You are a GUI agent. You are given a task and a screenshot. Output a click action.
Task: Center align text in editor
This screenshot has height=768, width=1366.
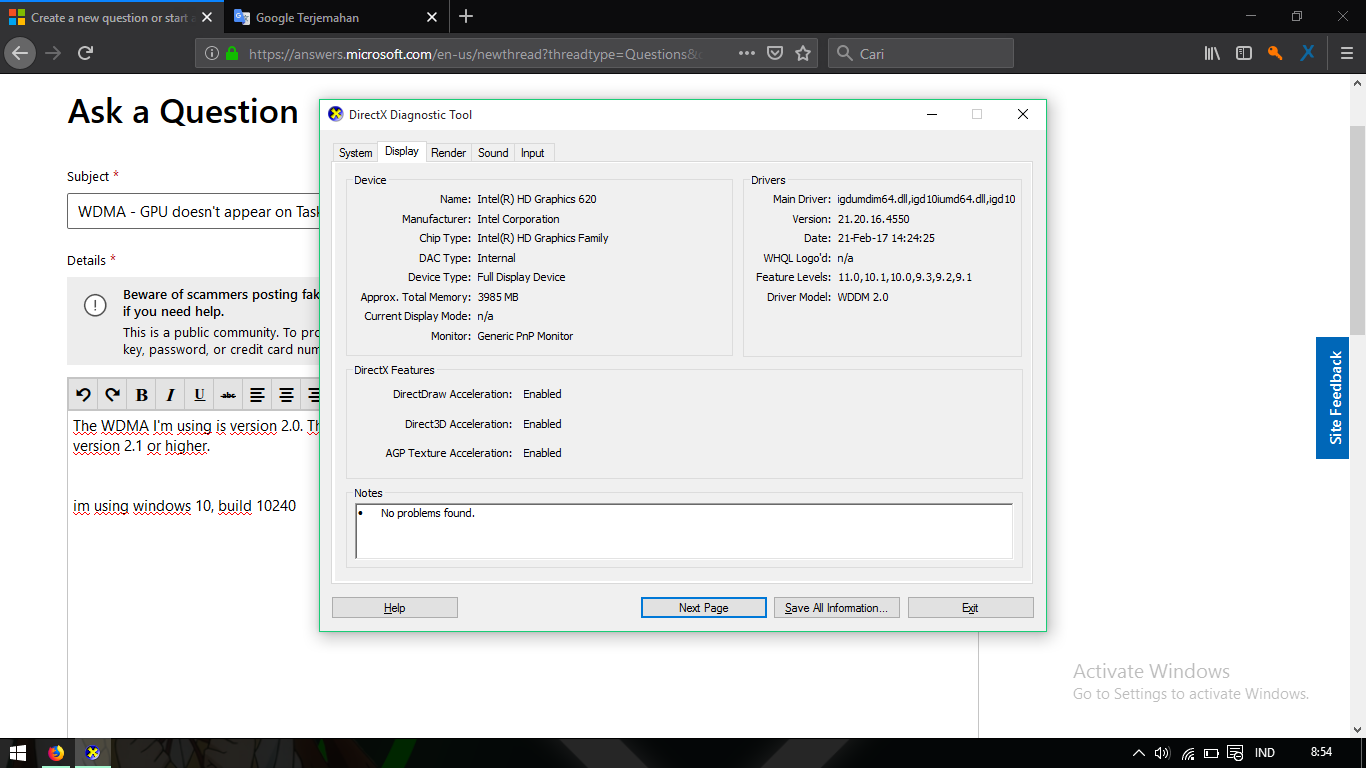[286, 395]
